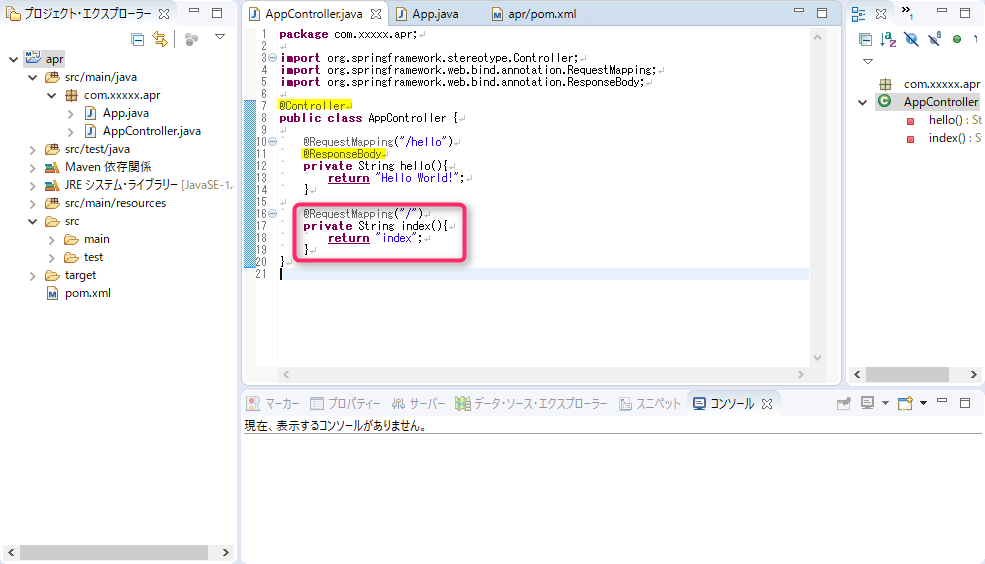This screenshot has height=564, width=985.
Task: Open the マーカー tab
Action: coord(273,403)
